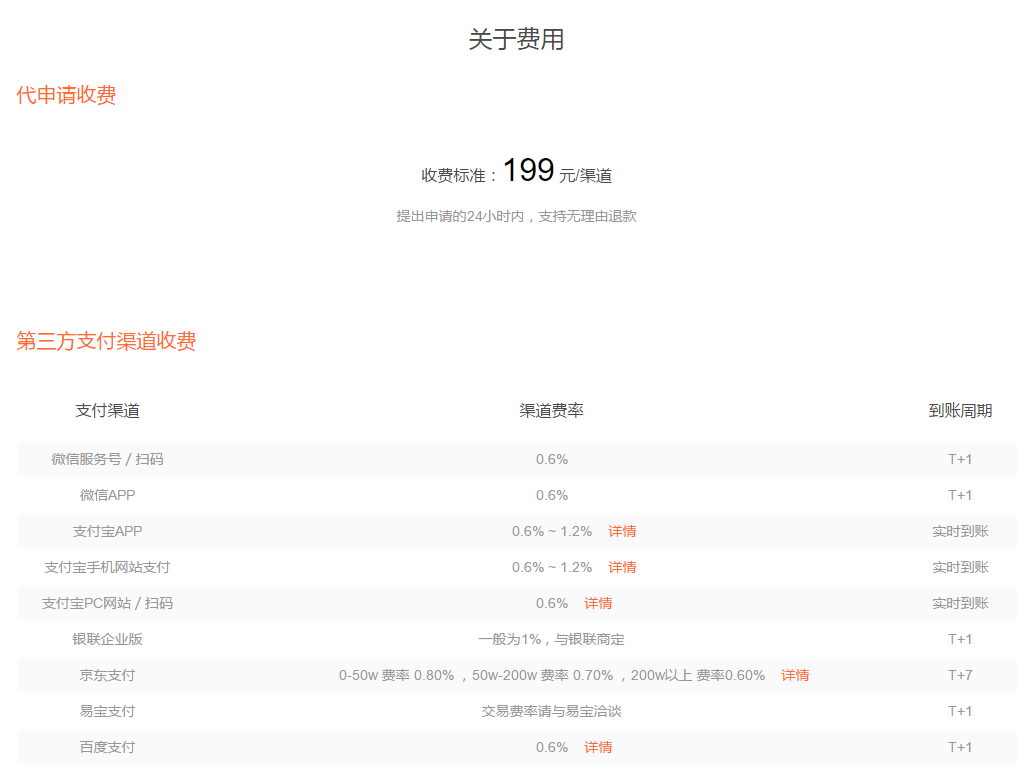Select the 微信服务号 / 扫码 row
This screenshot has width=1027, height=776.
(x=105, y=459)
